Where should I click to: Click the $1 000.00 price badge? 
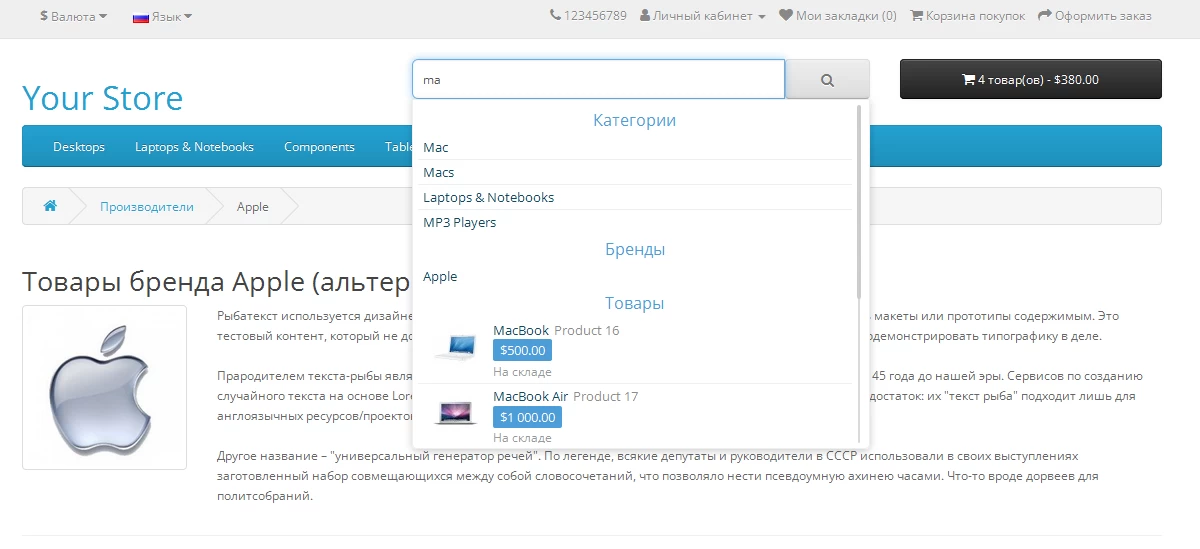pos(527,417)
